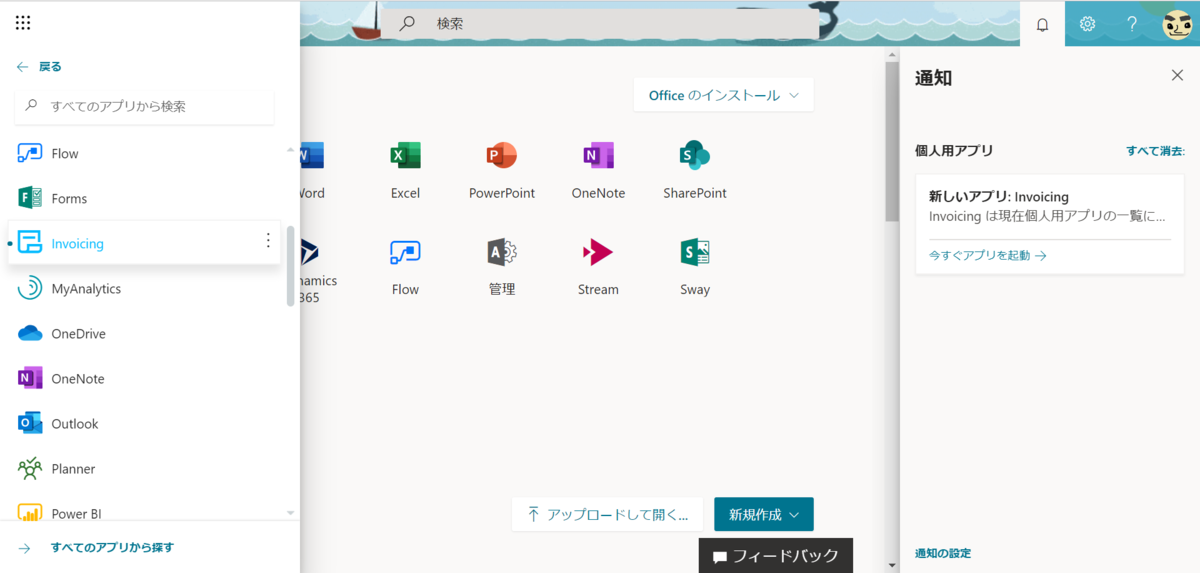Open OneNote from the sidebar list
Image resolution: width=1200 pixels, height=573 pixels.
coord(144,378)
